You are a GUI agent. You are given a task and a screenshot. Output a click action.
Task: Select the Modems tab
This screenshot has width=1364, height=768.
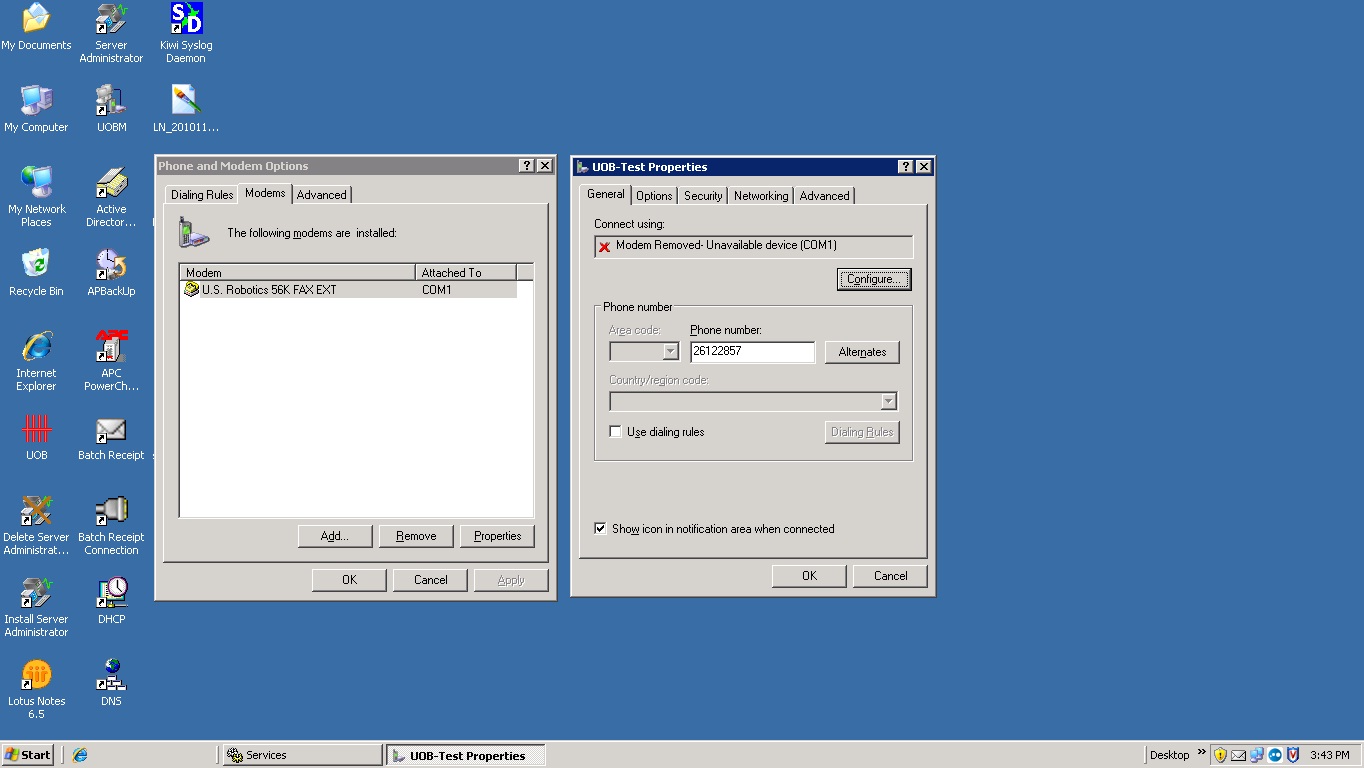265,193
